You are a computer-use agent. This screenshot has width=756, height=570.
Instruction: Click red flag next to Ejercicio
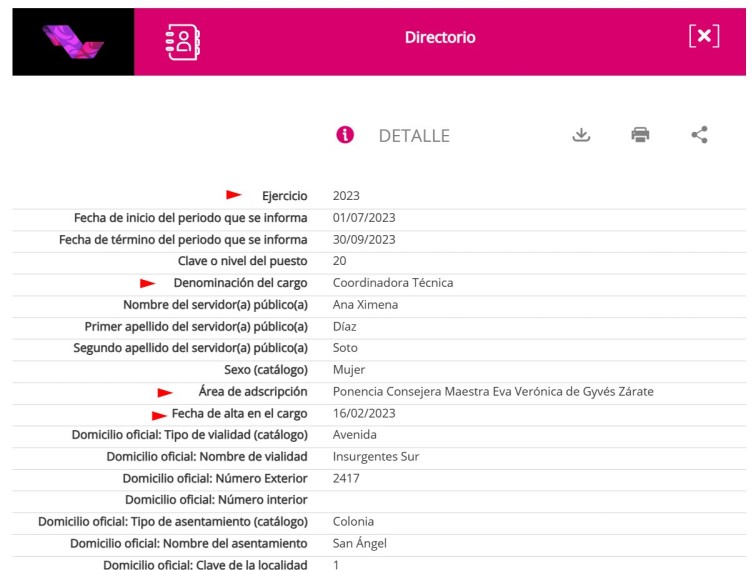click(234, 195)
